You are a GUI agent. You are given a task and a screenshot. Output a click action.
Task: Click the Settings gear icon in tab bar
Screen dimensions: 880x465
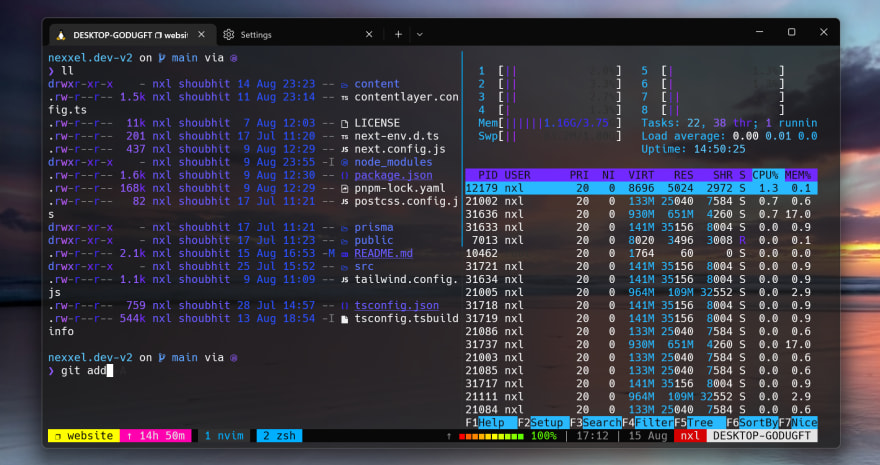click(229, 34)
